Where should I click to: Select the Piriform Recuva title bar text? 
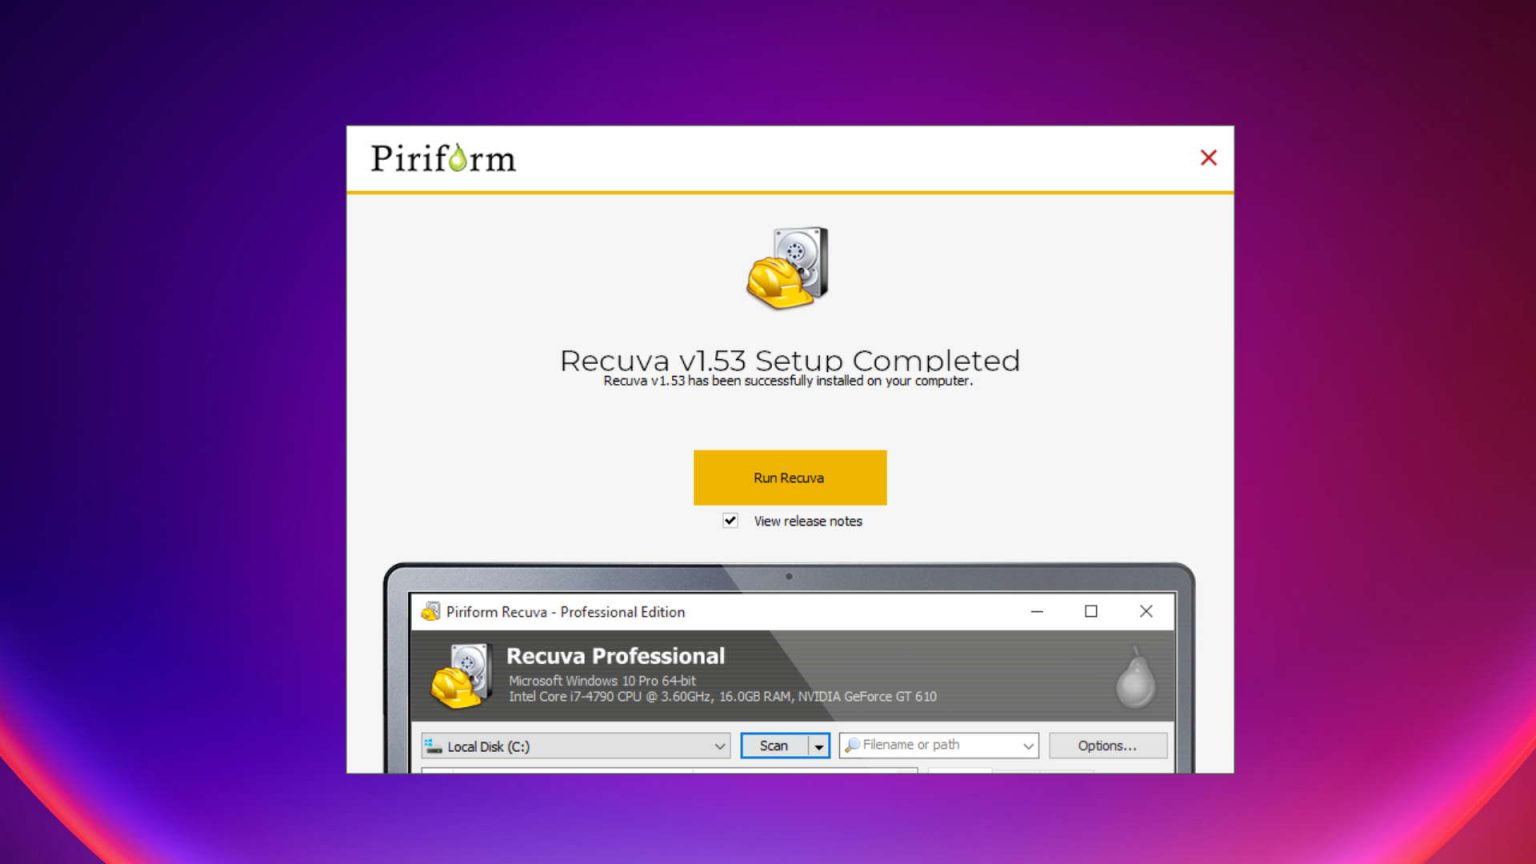tap(564, 611)
